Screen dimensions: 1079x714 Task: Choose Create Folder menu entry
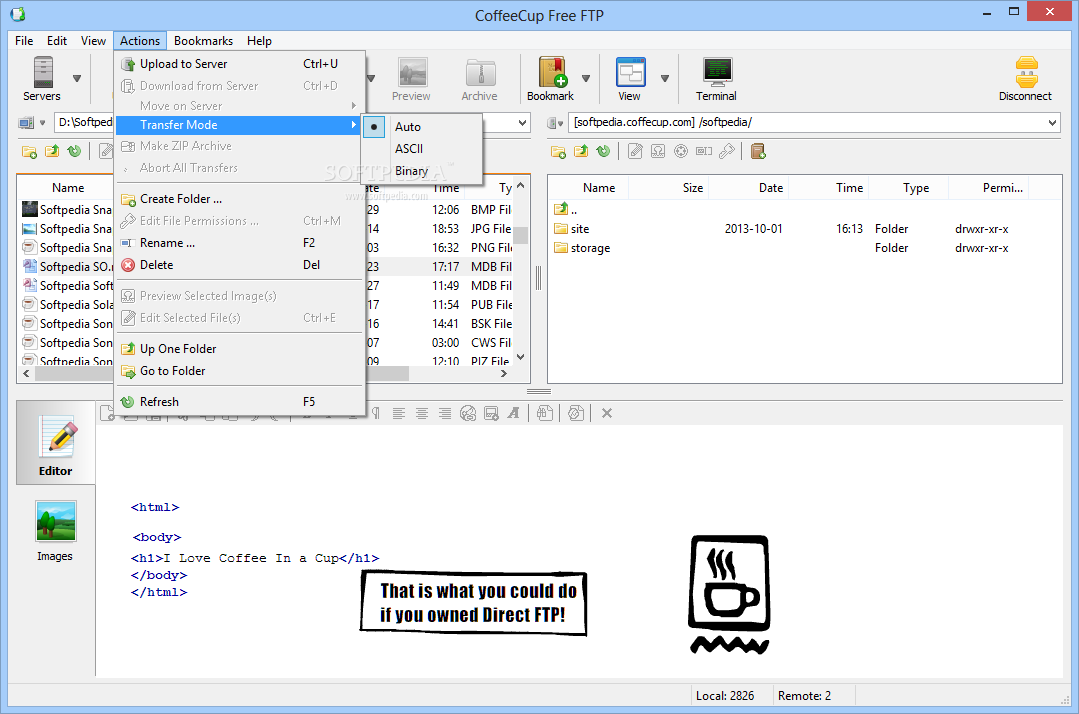239,199
